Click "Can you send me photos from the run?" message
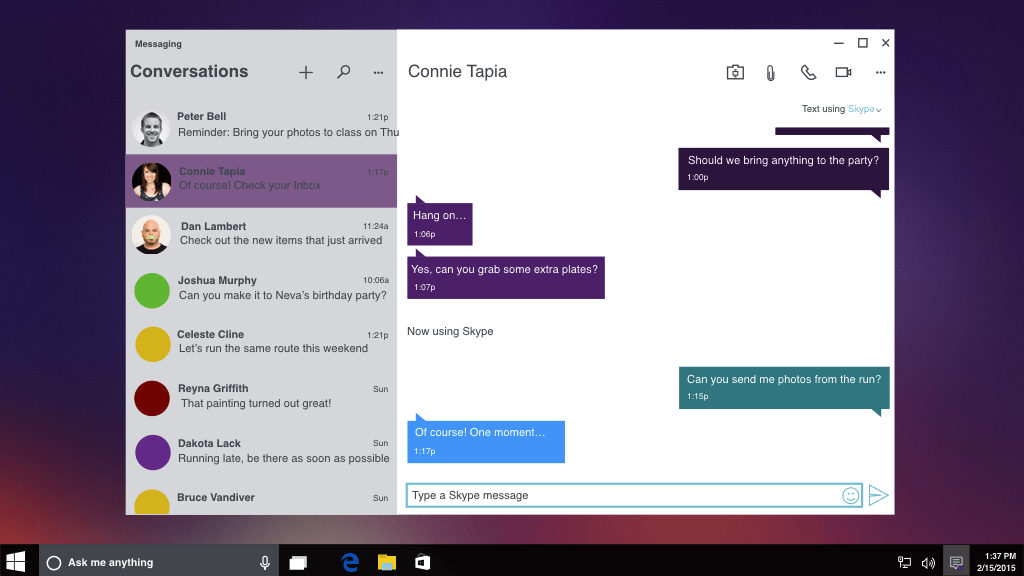Screen dimensions: 1024x576 (784, 387)
